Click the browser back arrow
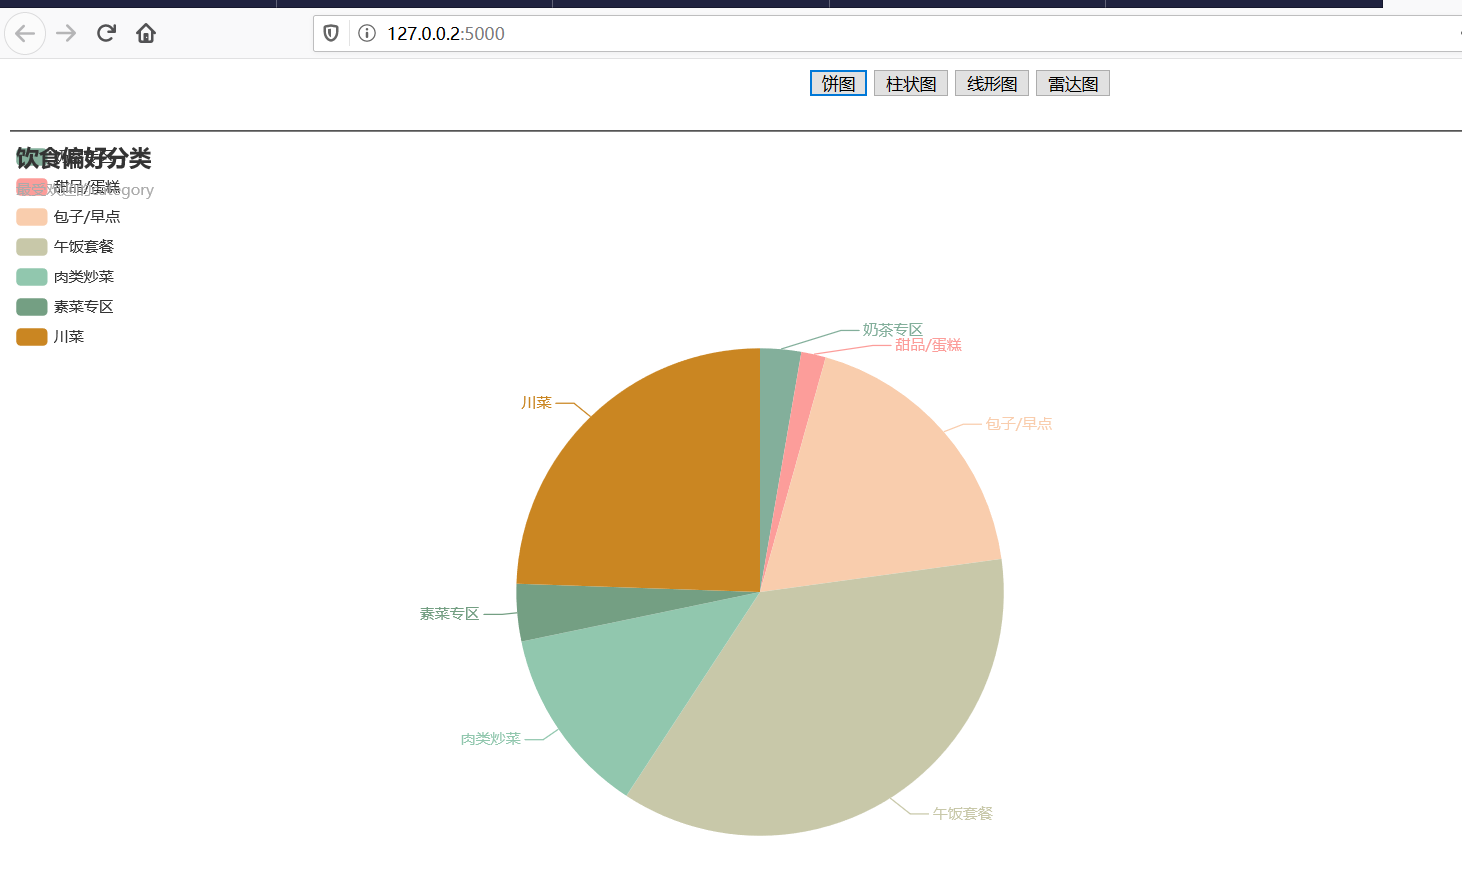Viewport: 1462px width, 873px height. [24, 33]
